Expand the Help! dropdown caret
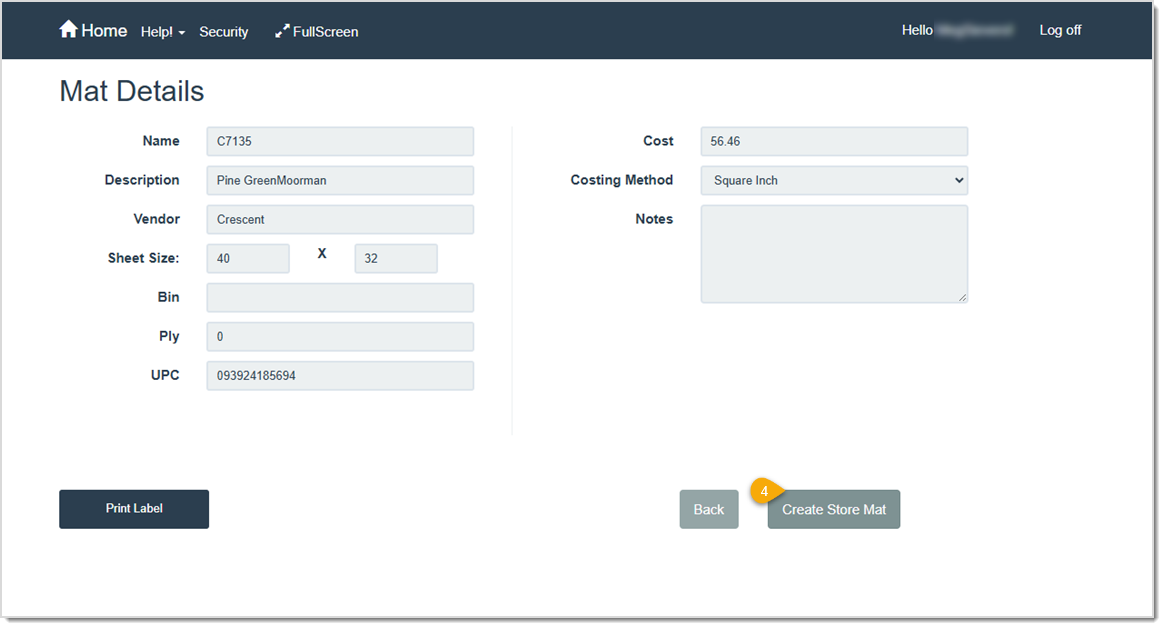The image size is (1164, 628). point(181,32)
